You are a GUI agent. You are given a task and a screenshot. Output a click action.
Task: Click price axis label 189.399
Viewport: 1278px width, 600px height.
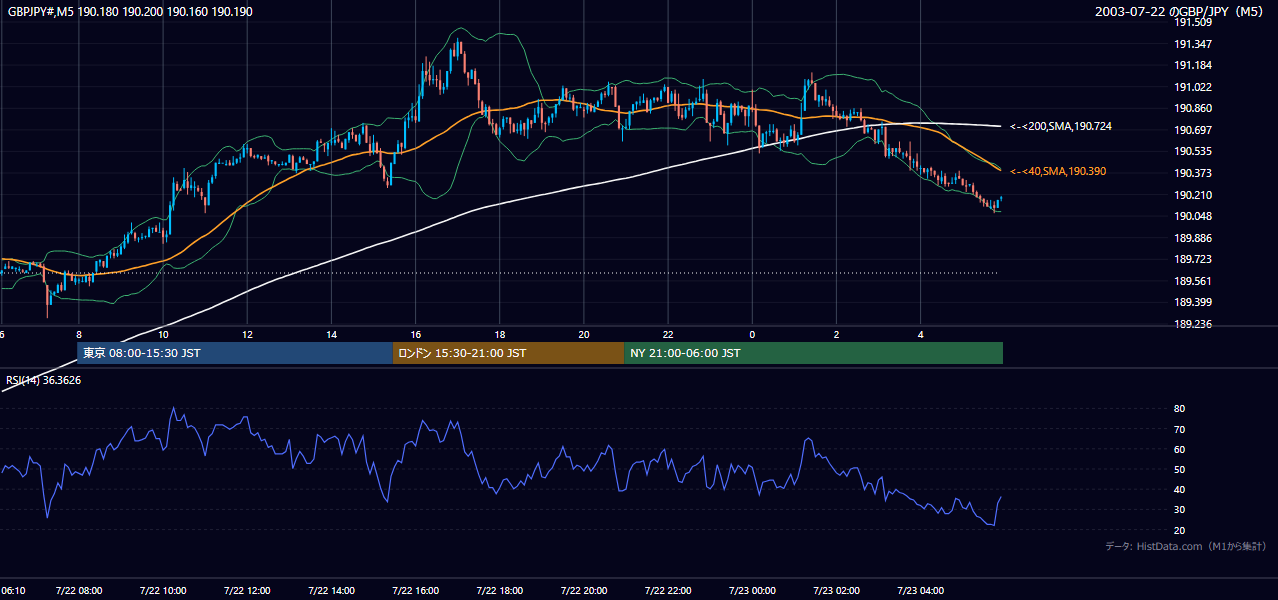[x=1194, y=302]
